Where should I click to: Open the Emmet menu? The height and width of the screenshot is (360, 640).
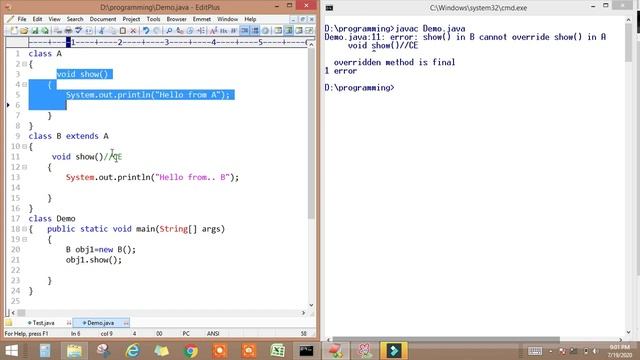point(202,19)
